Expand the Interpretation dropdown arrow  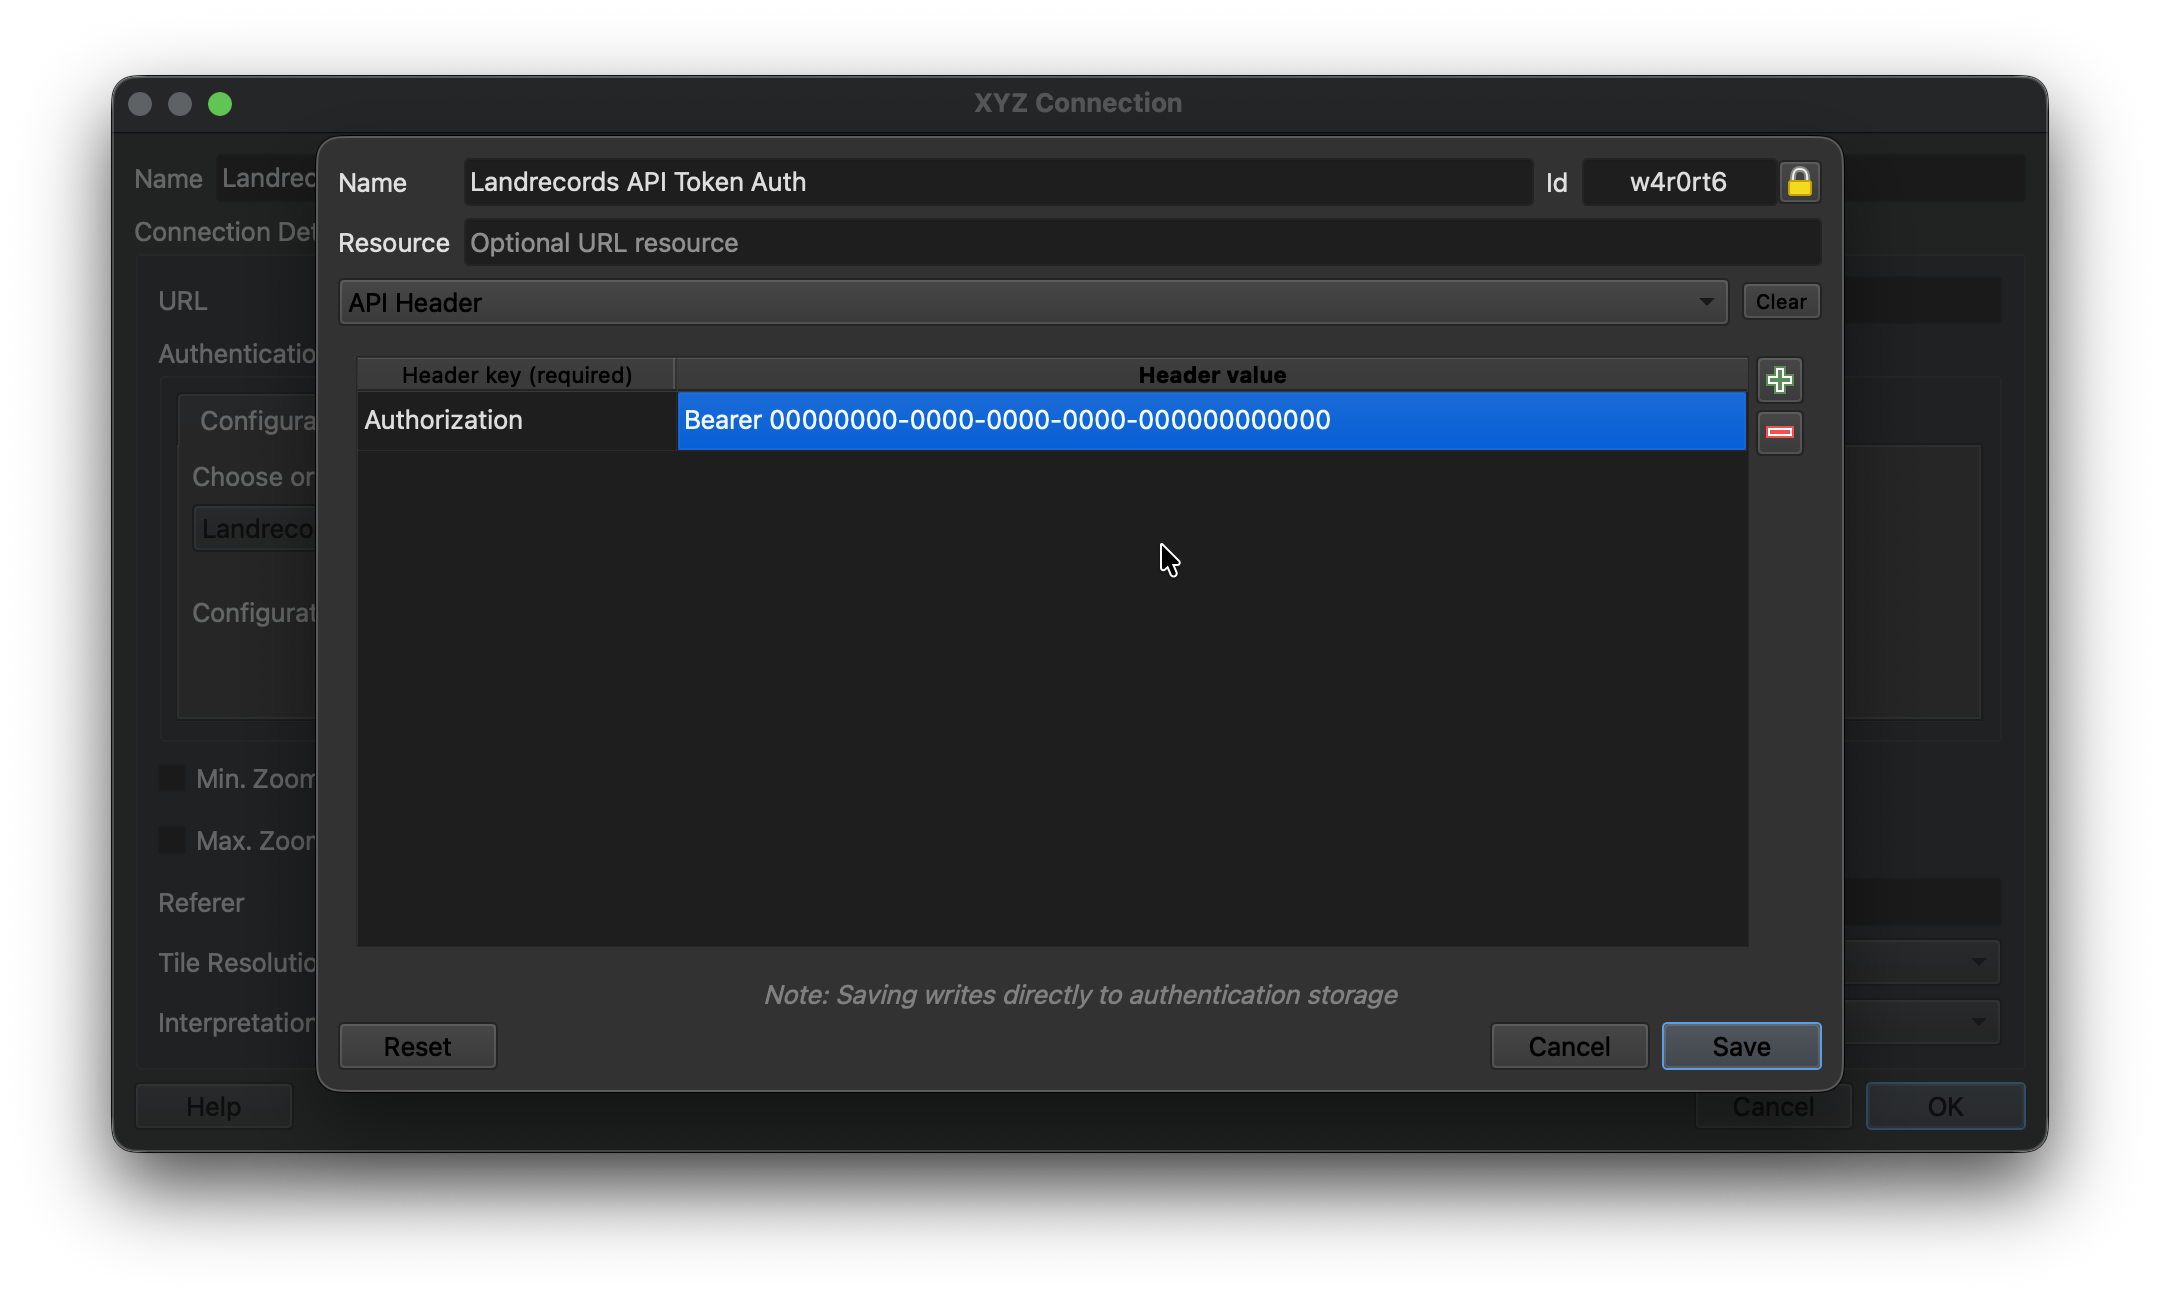coord(1977,1022)
